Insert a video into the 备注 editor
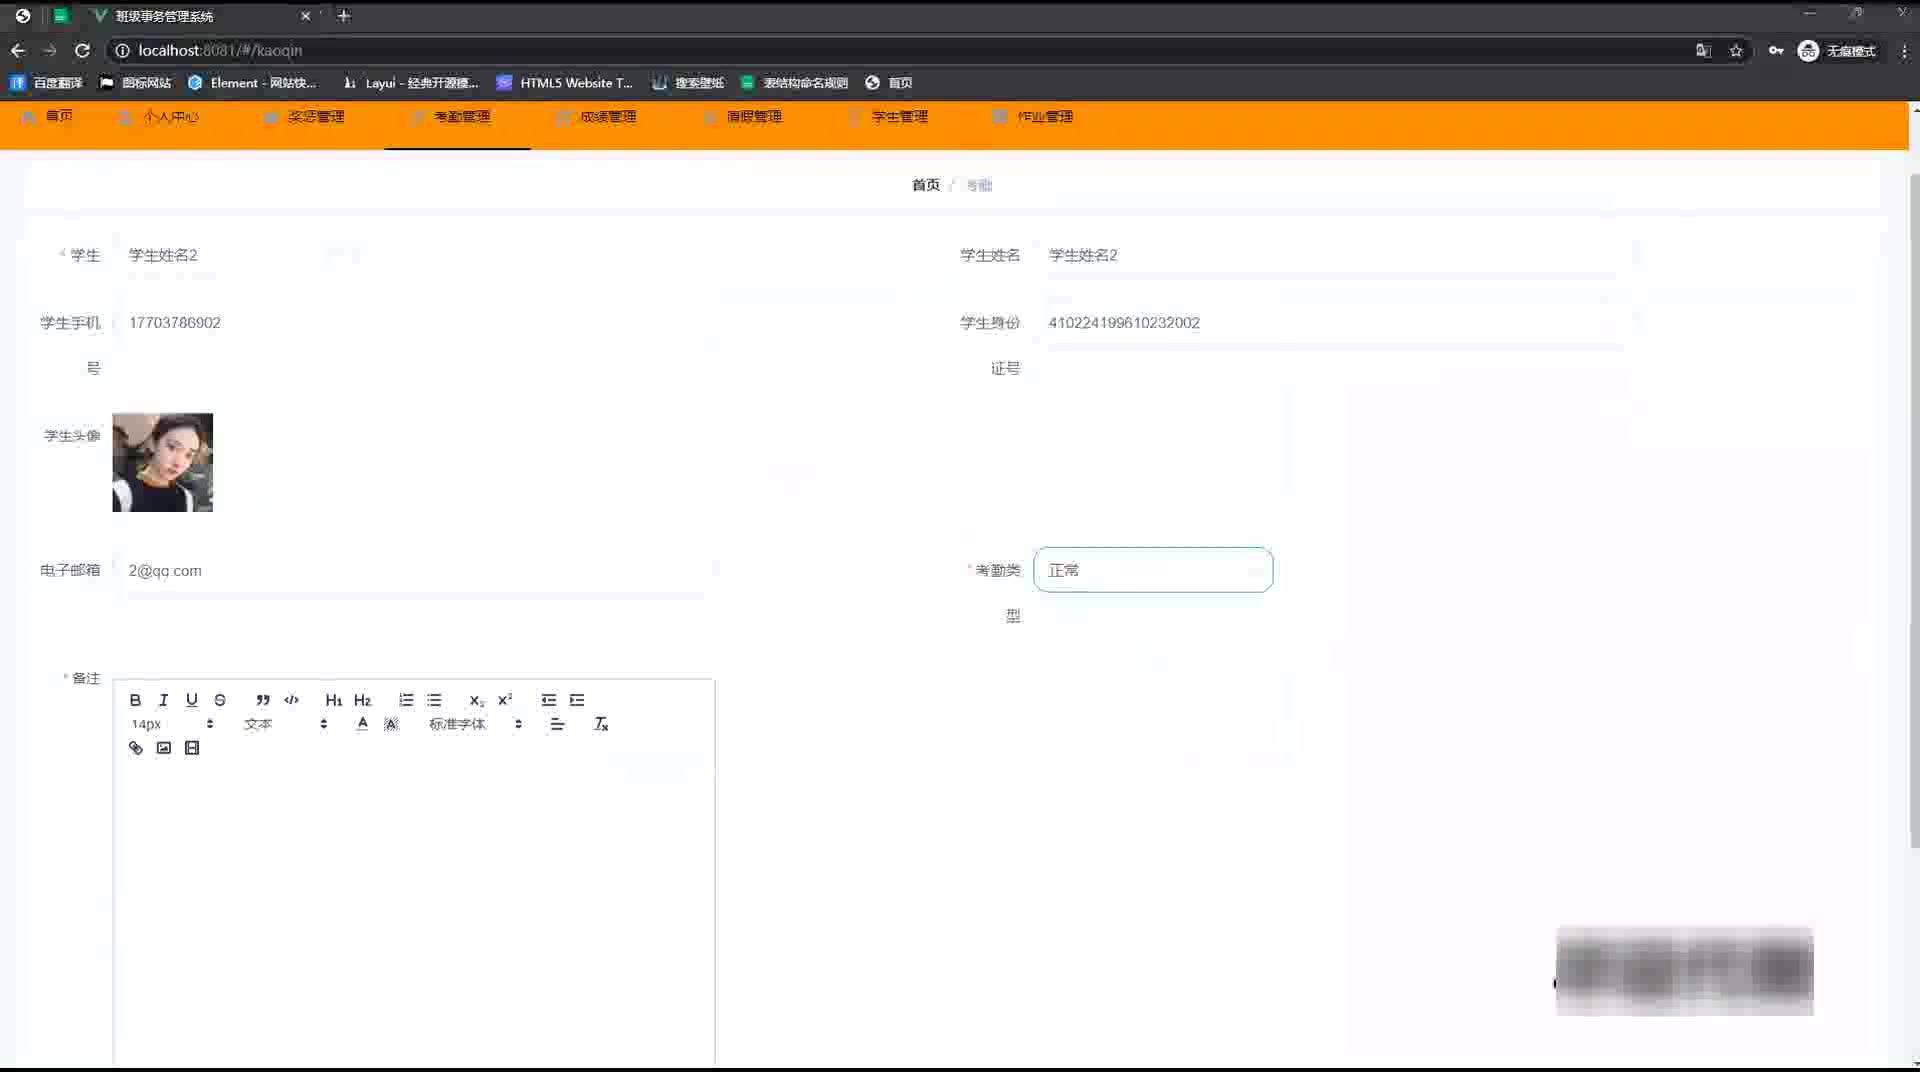The image size is (1920, 1072). [x=192, y=748]
